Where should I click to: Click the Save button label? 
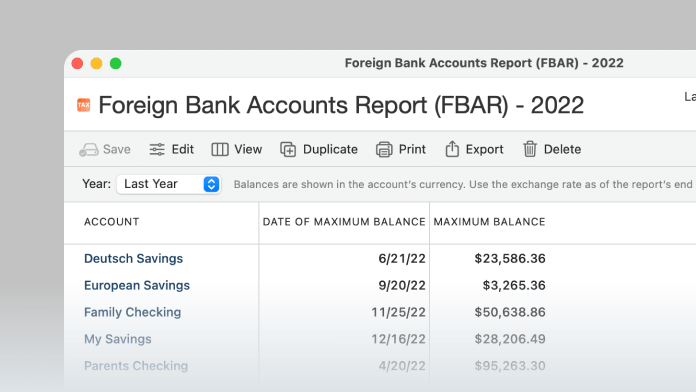pyautogui.click(x=117, y=150)
